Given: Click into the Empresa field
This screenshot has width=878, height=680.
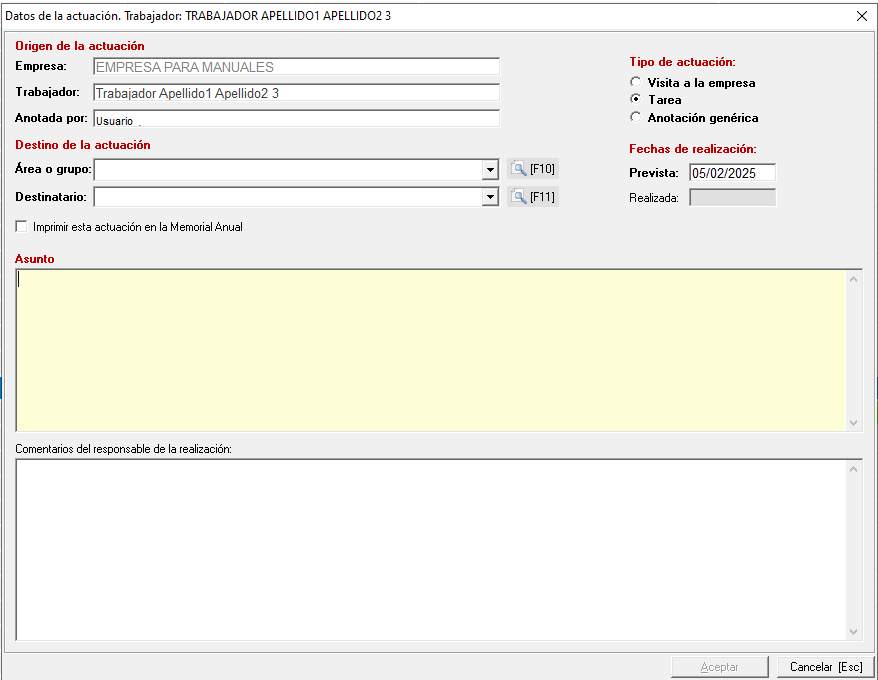Looking at the screenshot, I should point(296,67).
